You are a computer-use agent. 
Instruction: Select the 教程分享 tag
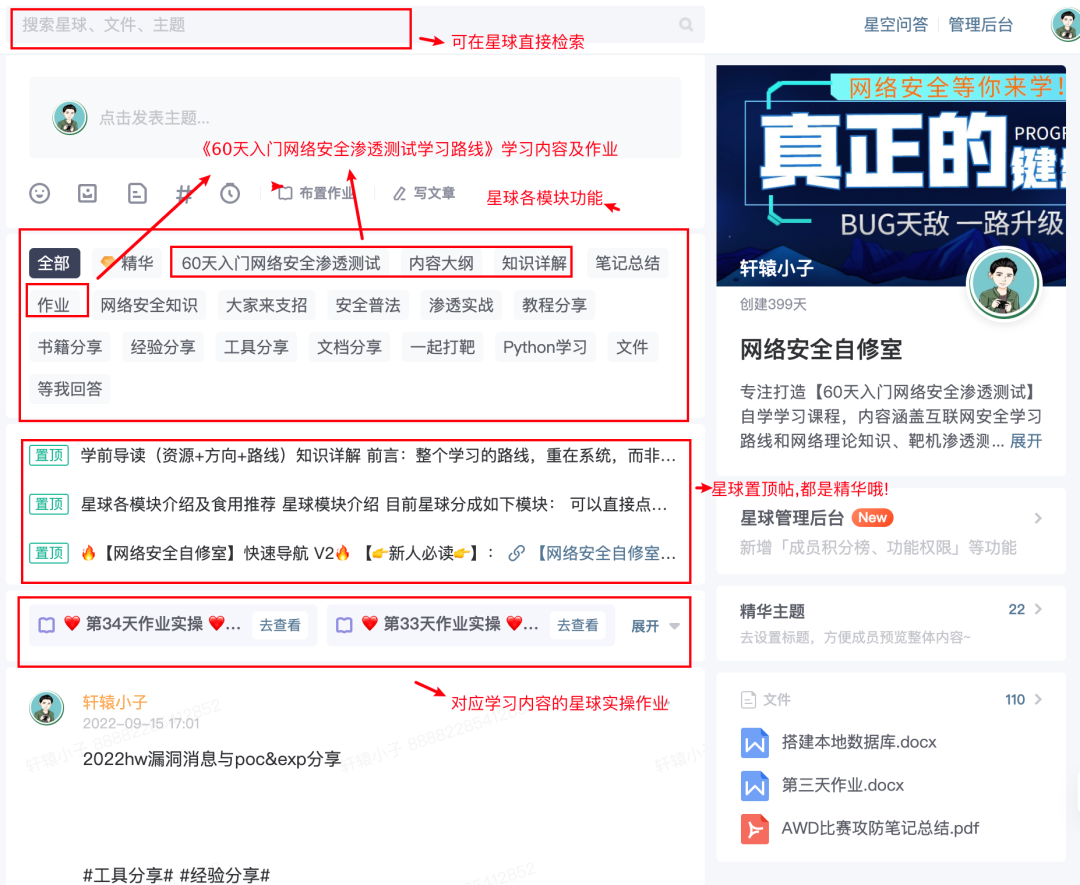tap(554, 305)
